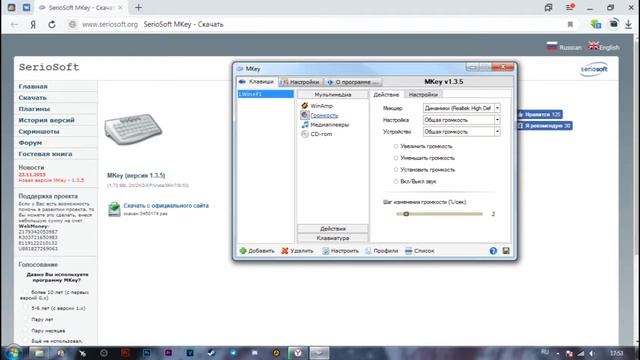Open Главная in site sidebar
This screenshot has width=640, height=360.
click(x=33, y=87)
